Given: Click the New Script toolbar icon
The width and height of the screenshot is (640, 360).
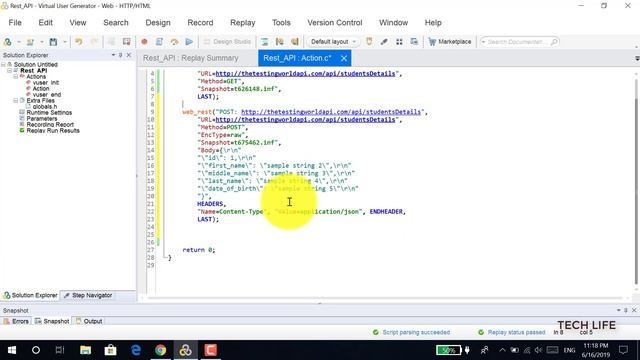Looking at the screenshot, I should pyautogui.click(x=7, y=42).
